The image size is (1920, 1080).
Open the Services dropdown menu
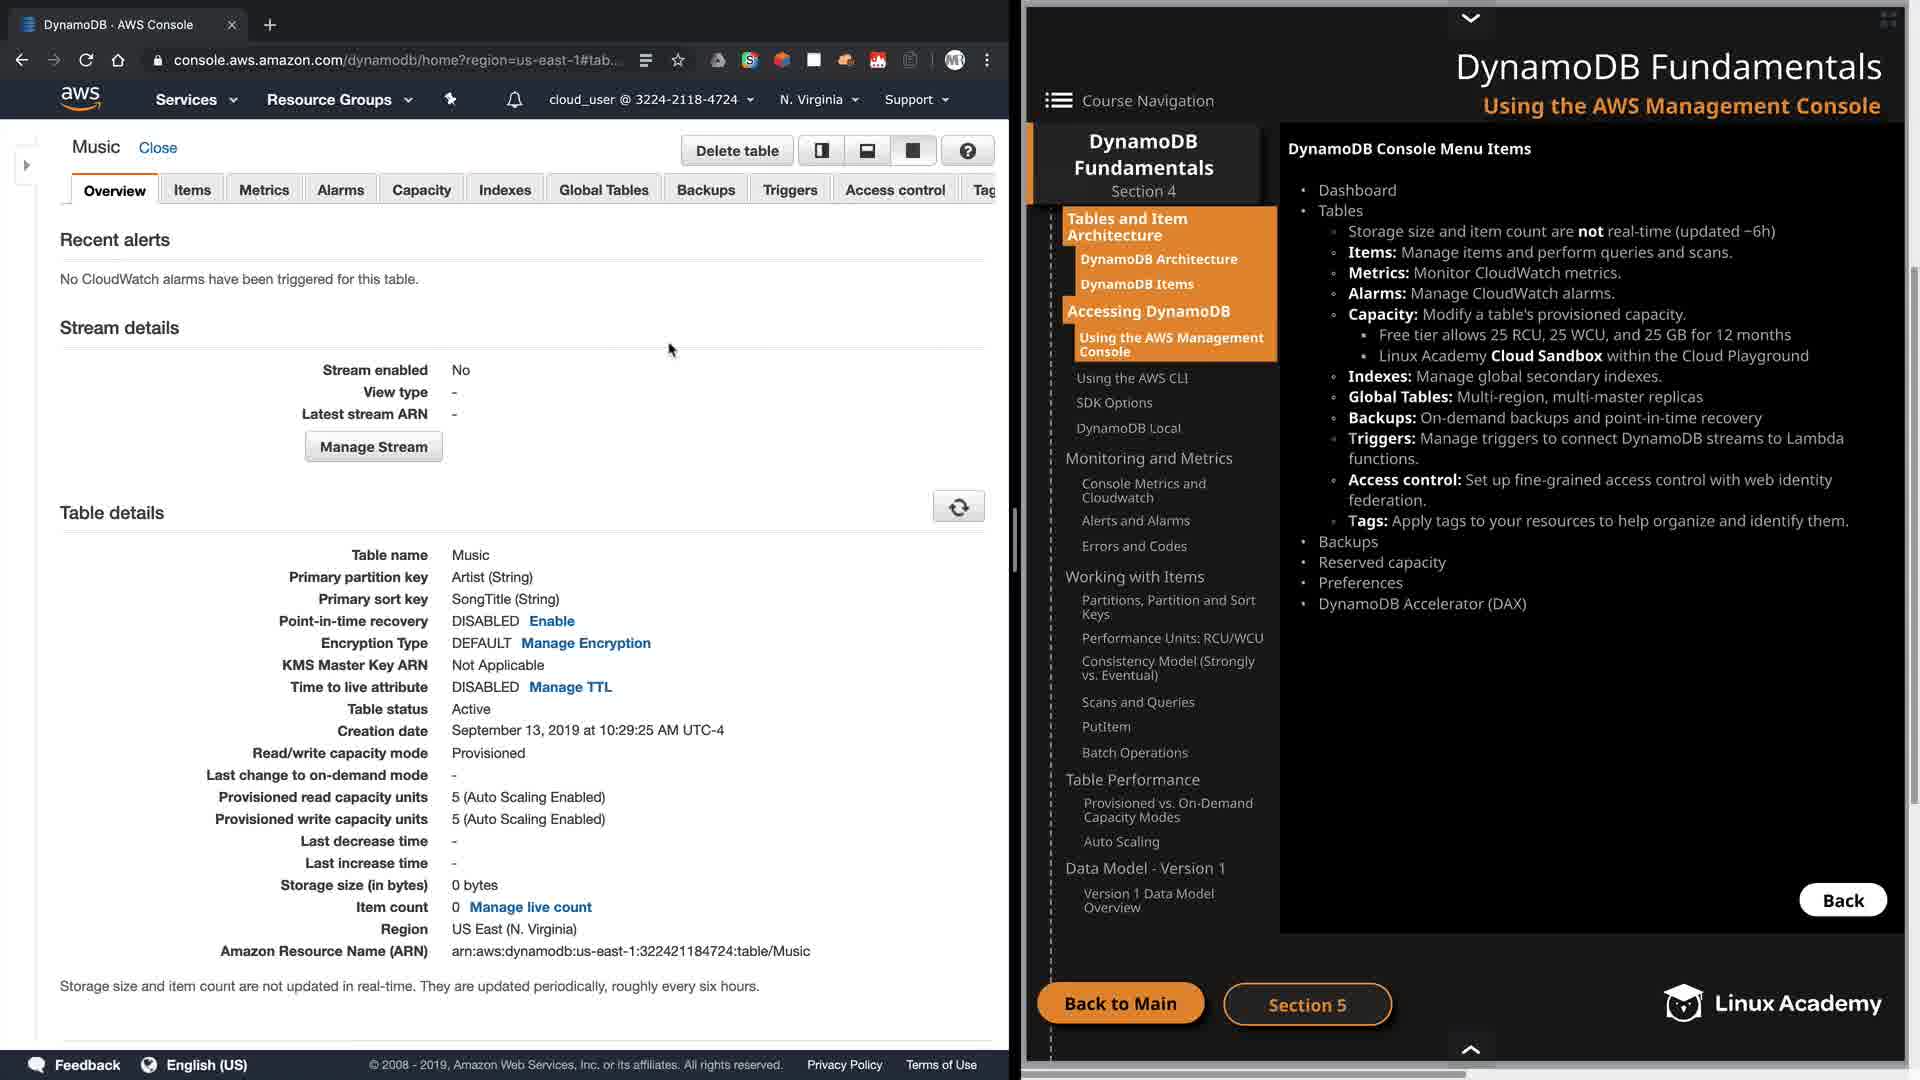point(196,100)
